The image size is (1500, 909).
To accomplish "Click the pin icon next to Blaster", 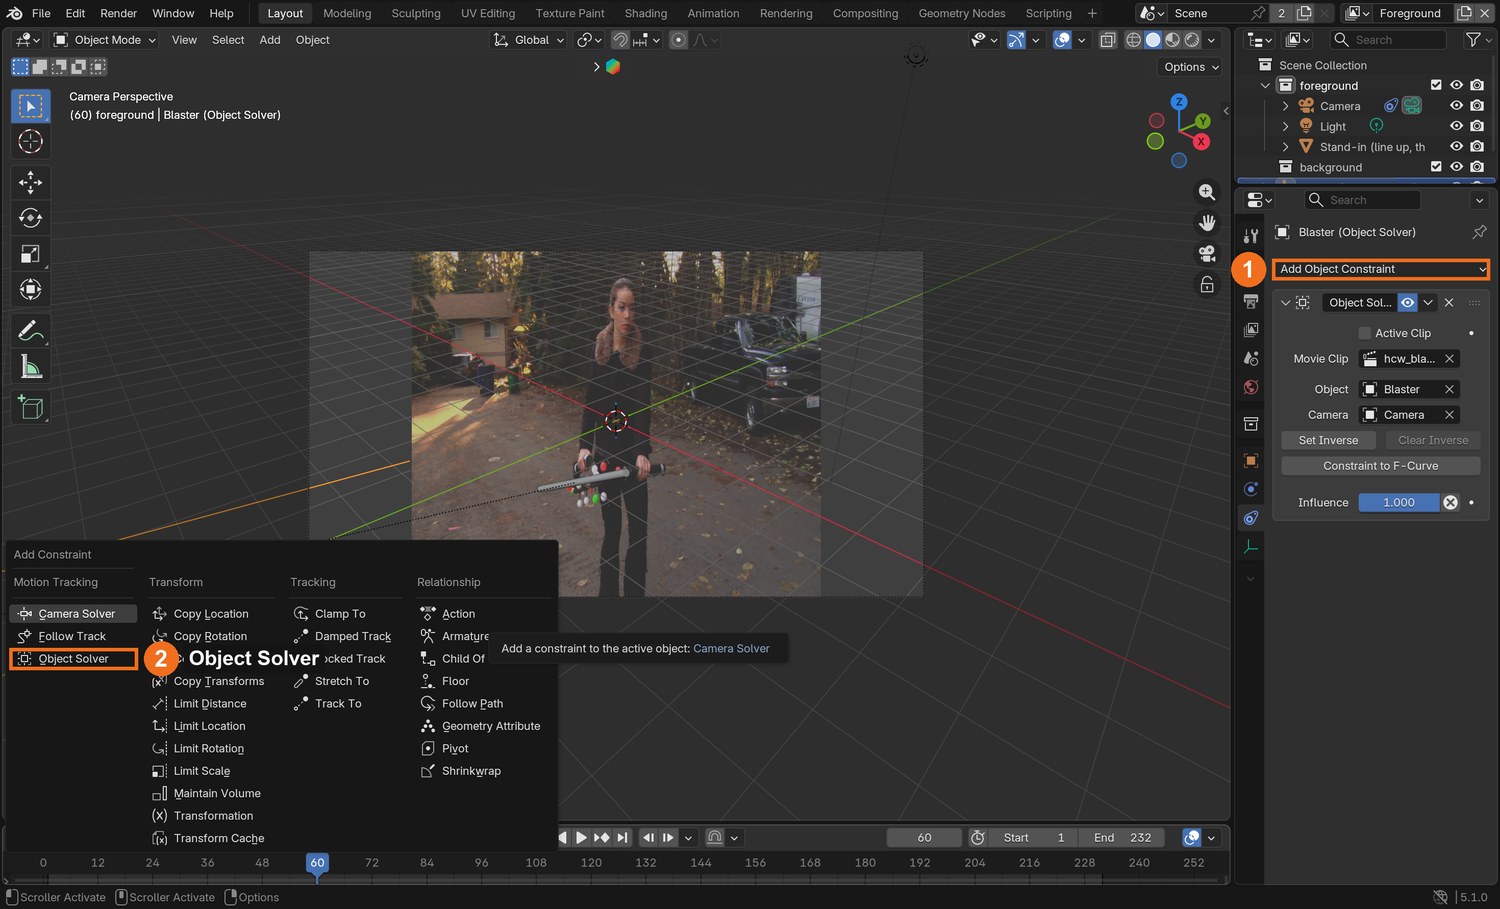I will coord(1479,232).
